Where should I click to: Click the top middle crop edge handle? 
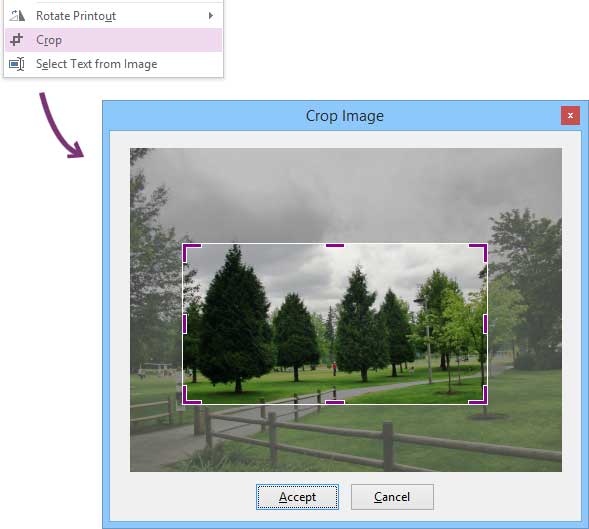pyautogui.click(x=335, y=245)
